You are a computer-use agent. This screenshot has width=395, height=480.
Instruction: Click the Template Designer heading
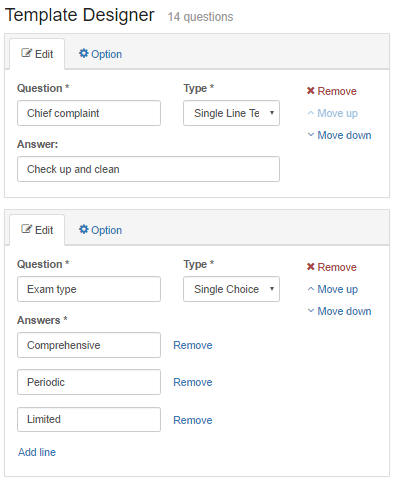(x=80, y=15)
